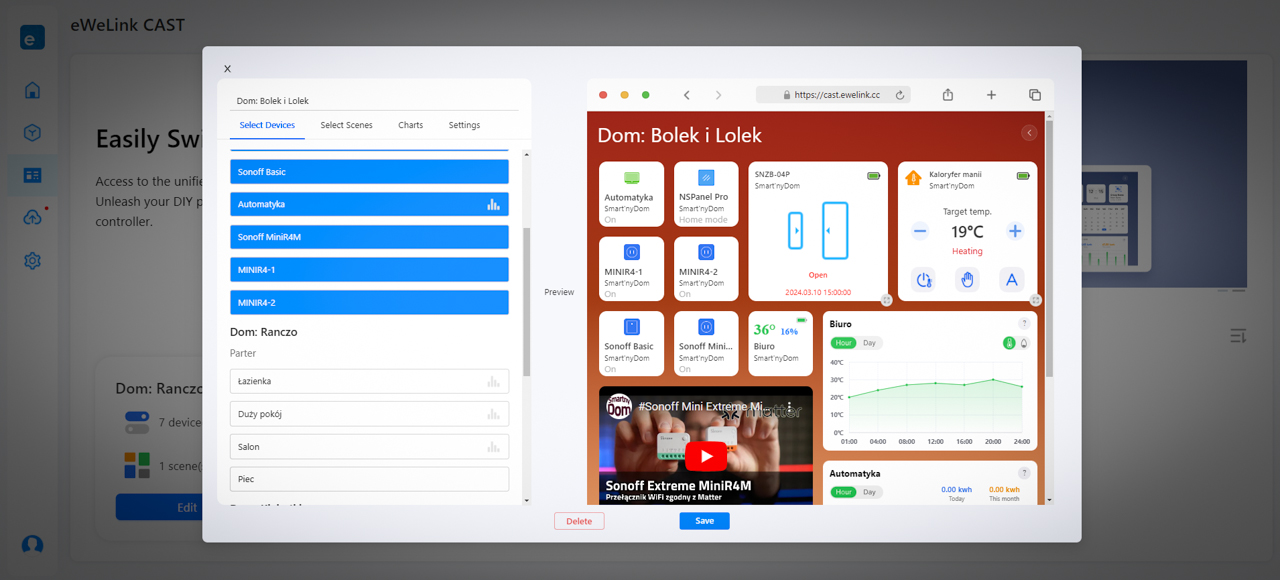Click the chart icon on the Duży pokój row
The image size is (1280, 580).
point(493,414)
